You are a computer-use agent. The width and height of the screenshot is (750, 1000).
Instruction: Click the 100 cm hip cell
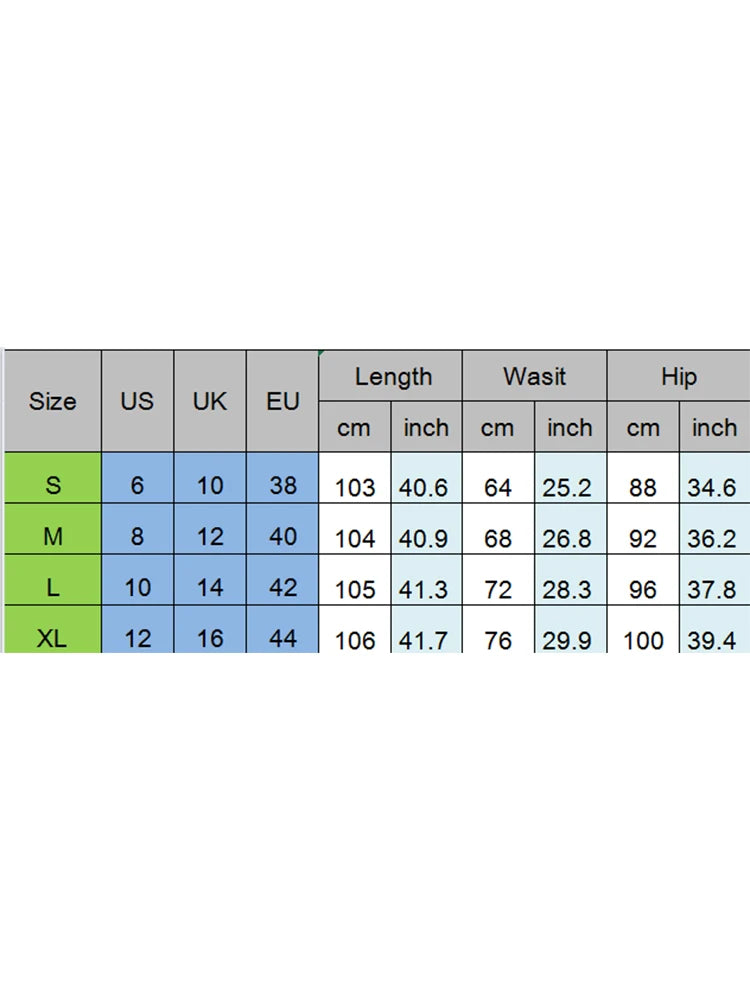[643, 638]
